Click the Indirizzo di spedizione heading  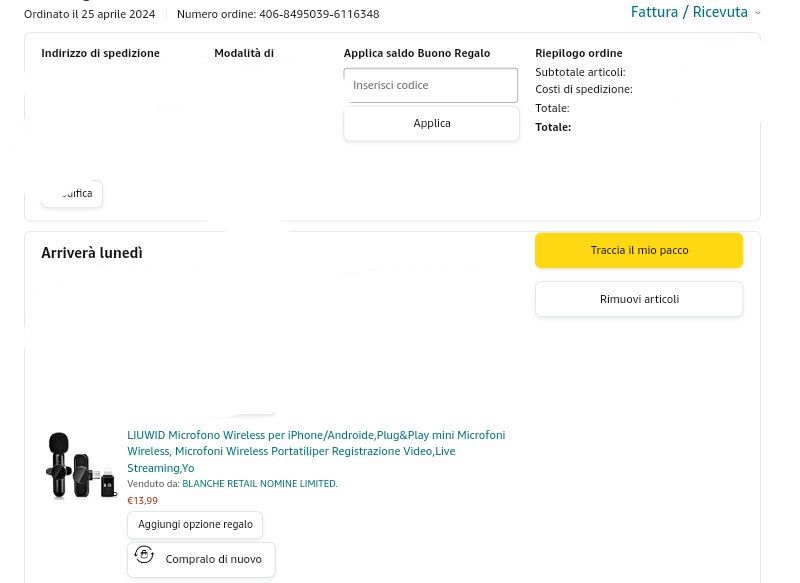(x=100, y=53)
